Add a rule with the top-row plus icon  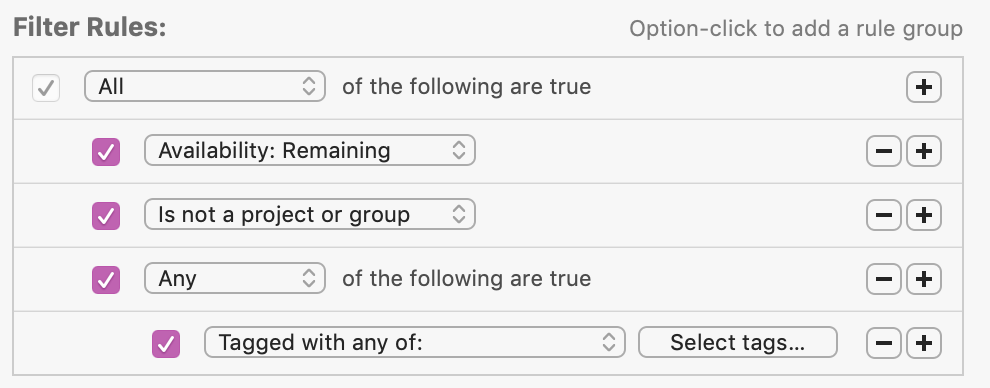(924, 87)
